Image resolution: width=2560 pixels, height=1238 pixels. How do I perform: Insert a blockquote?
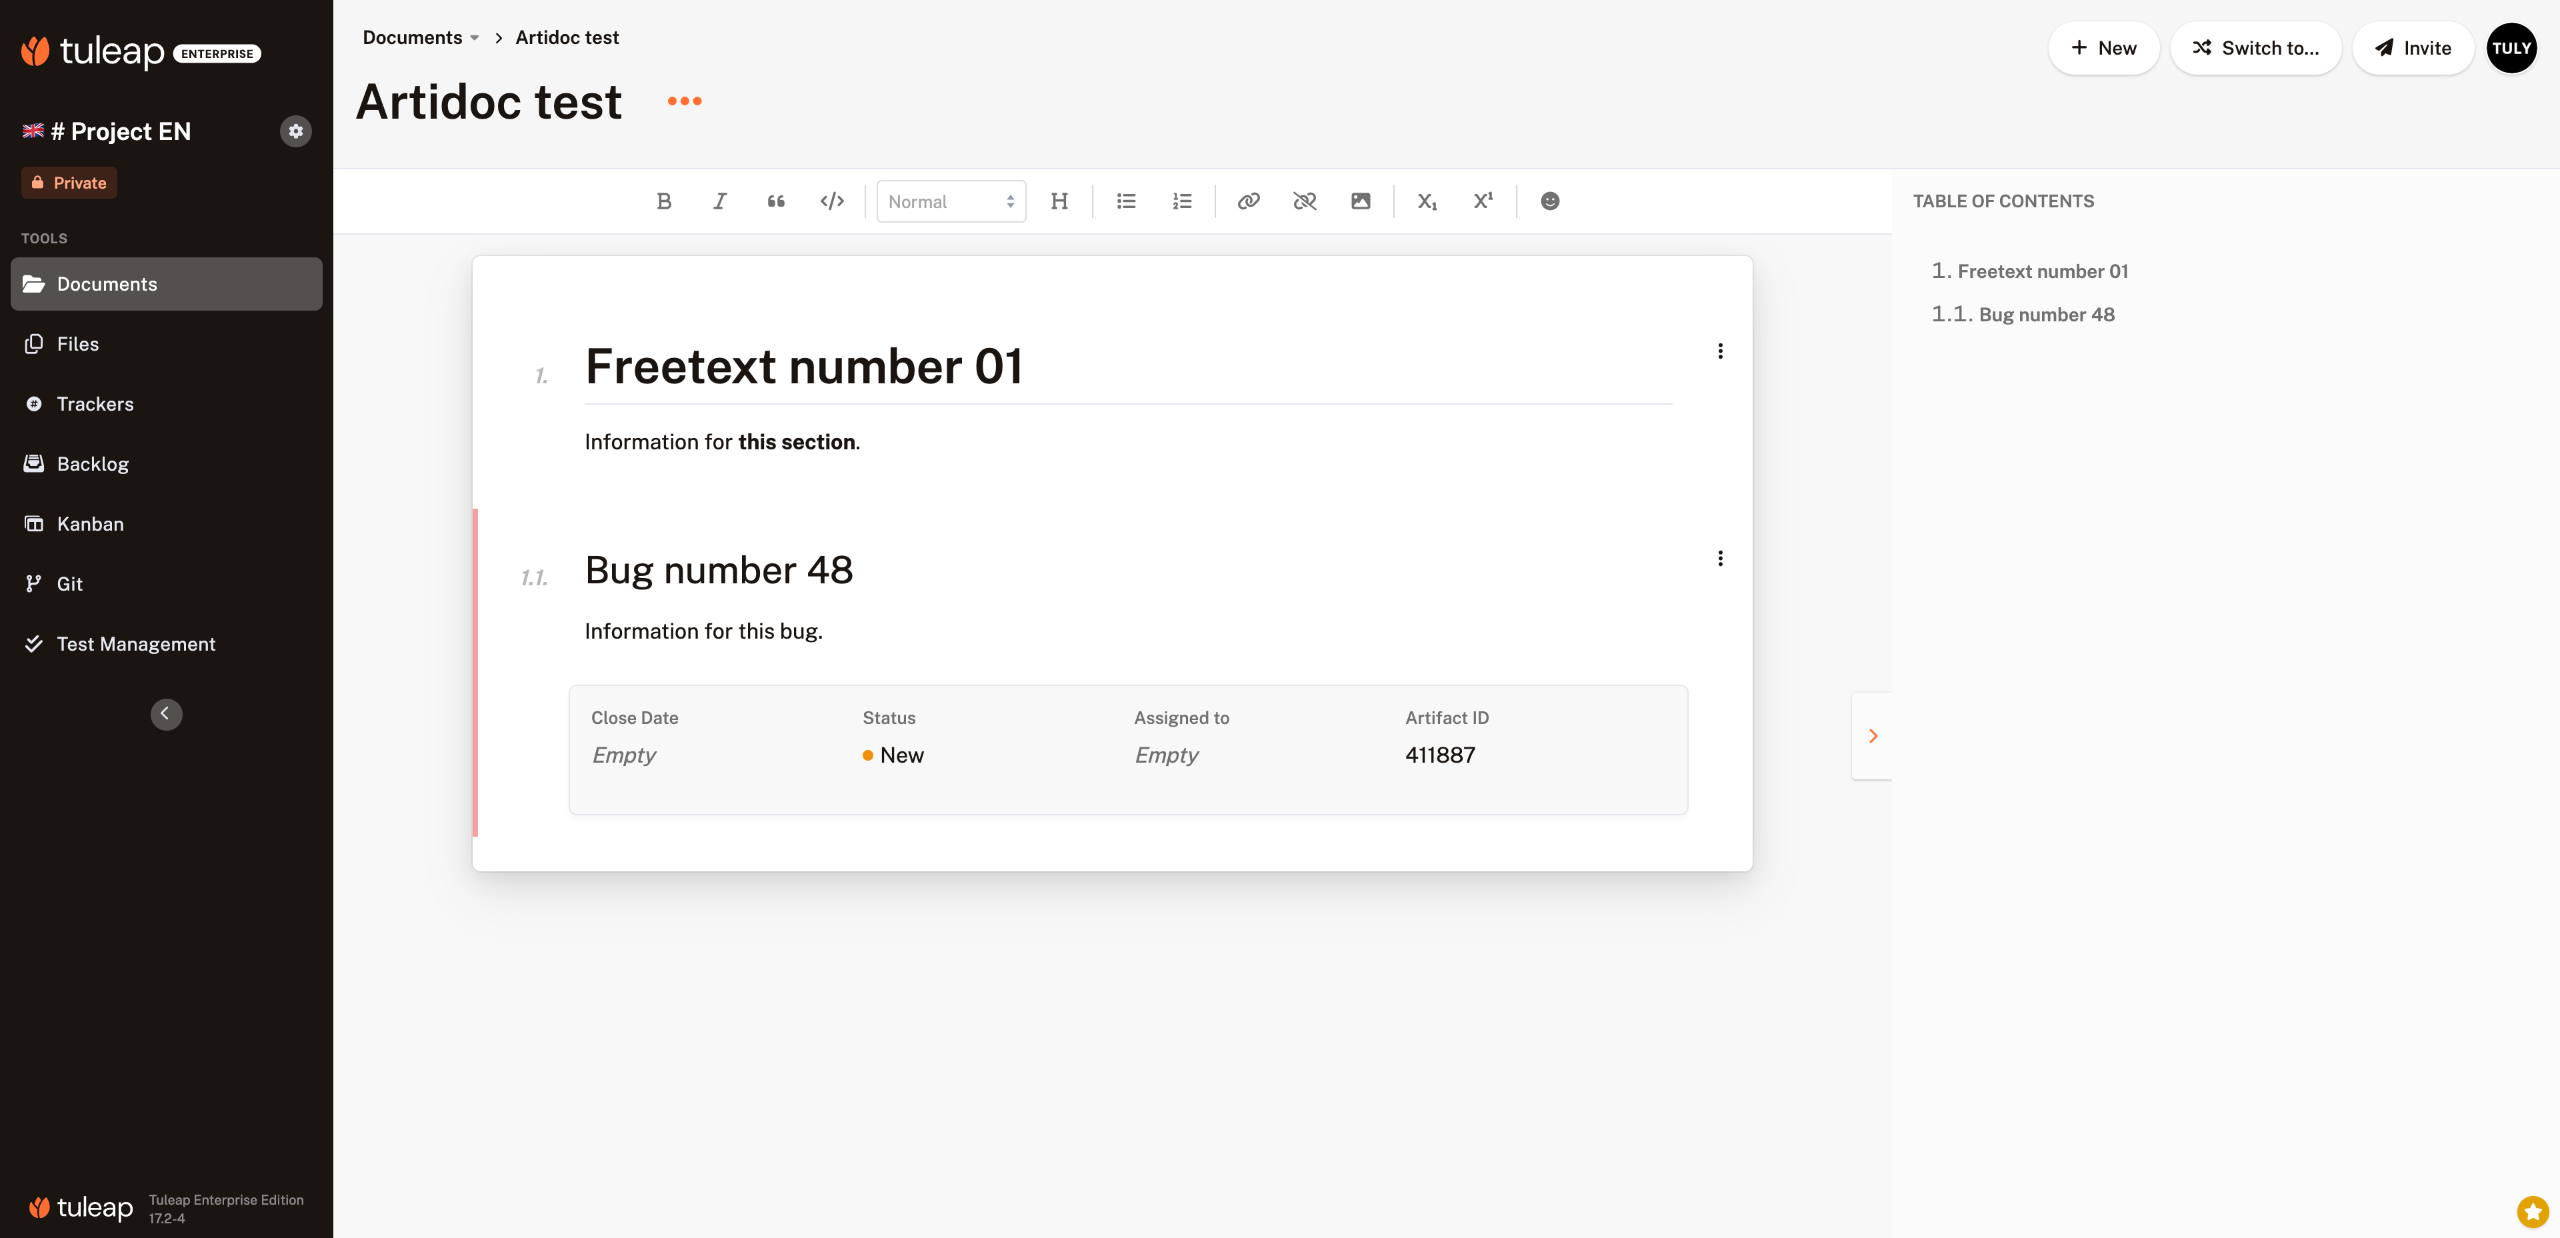[x=775, y=201]
